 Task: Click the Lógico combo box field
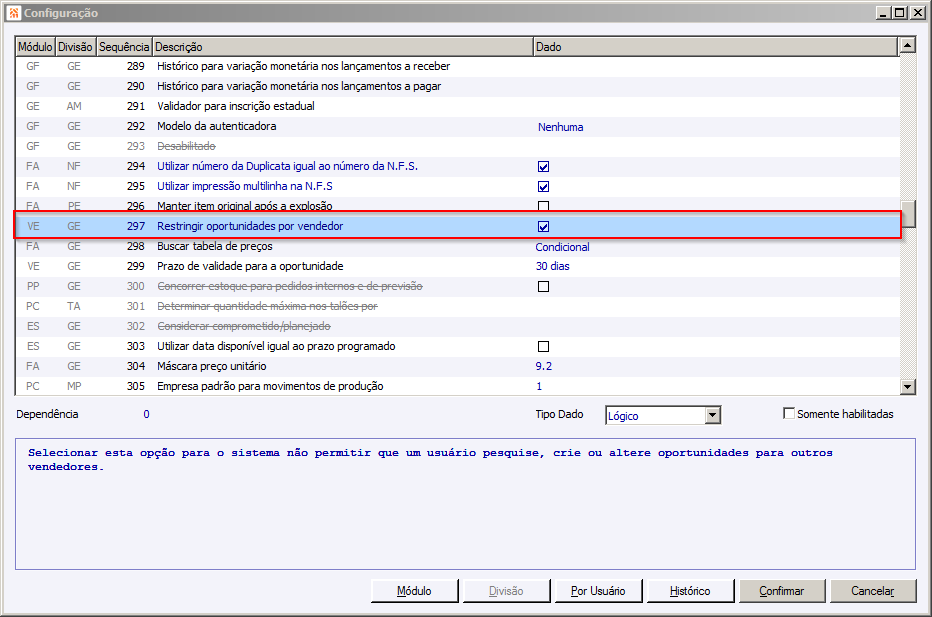coord(655,415)
